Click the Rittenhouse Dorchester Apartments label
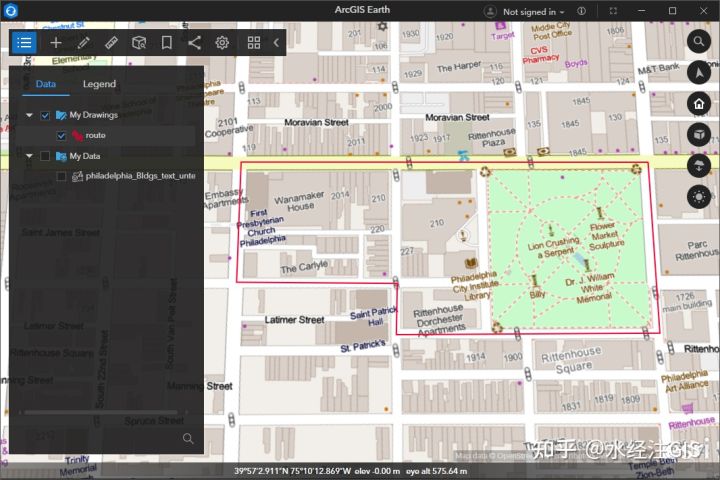 pyautogui.click(x=440, y=320)
